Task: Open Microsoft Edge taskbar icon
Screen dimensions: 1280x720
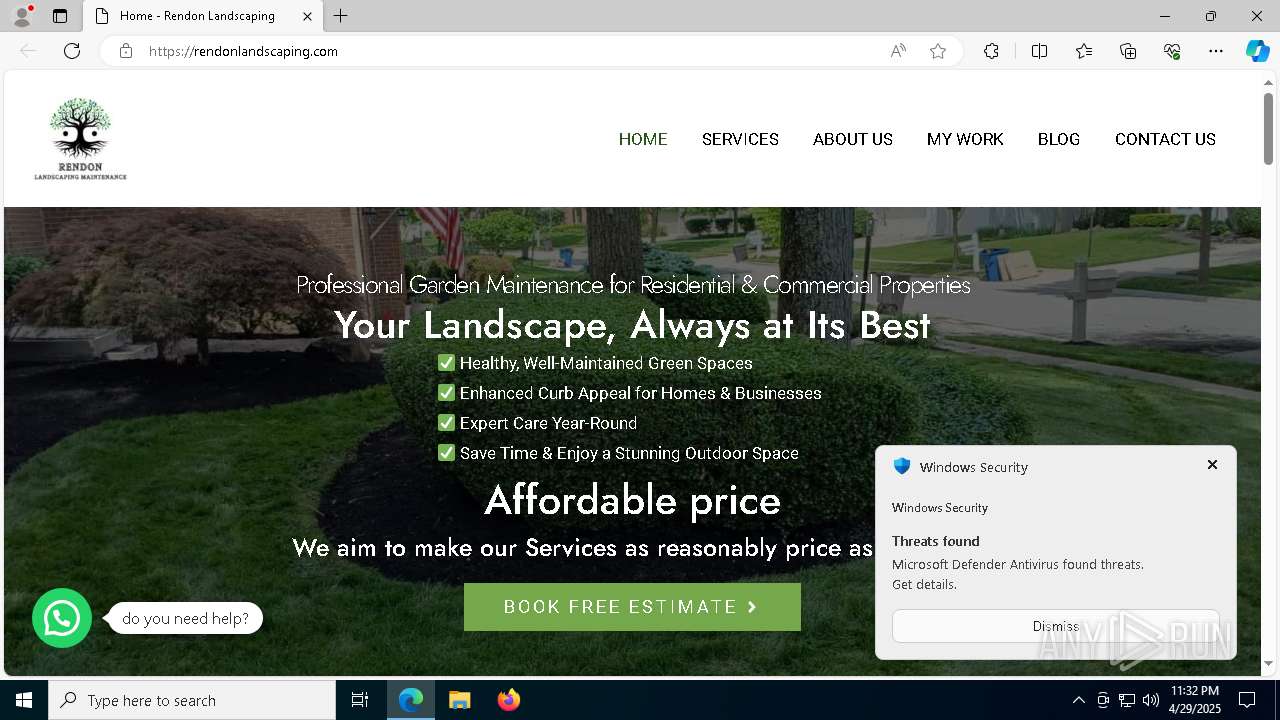Action: (411, 700)
